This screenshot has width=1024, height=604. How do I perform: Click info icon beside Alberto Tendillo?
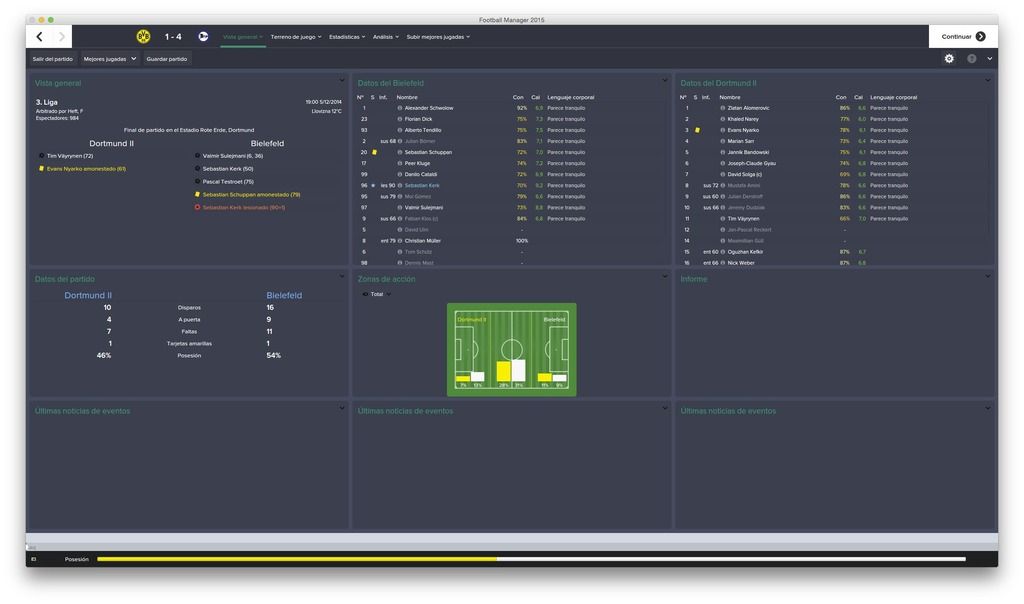point(400,131)
